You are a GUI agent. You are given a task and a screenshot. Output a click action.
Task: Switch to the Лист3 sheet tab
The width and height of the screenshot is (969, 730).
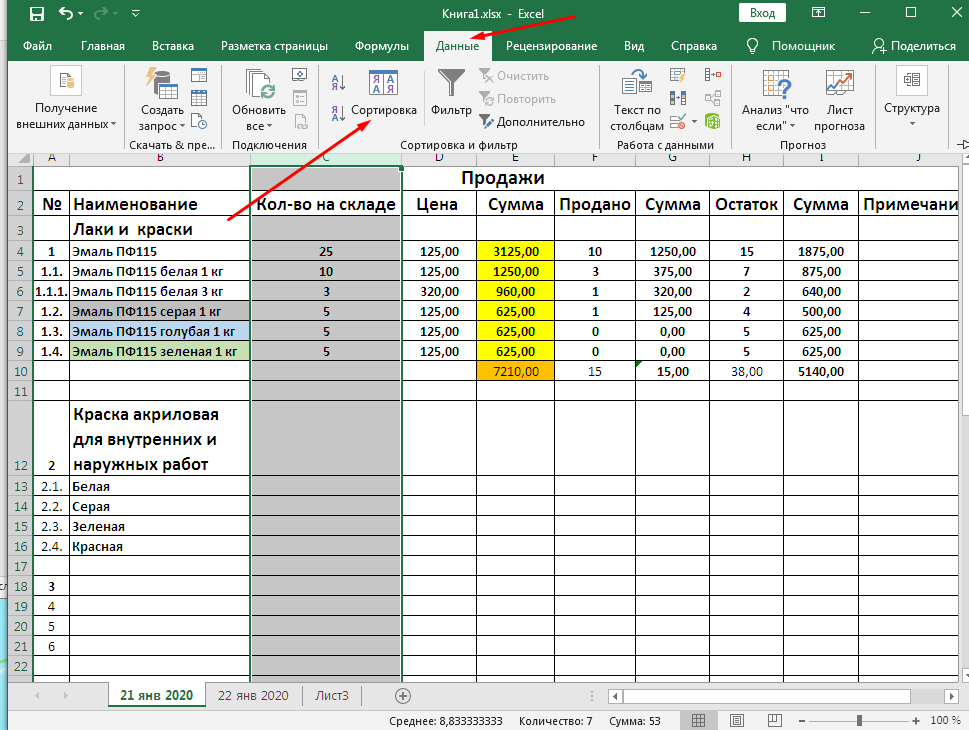click(331, 696)
